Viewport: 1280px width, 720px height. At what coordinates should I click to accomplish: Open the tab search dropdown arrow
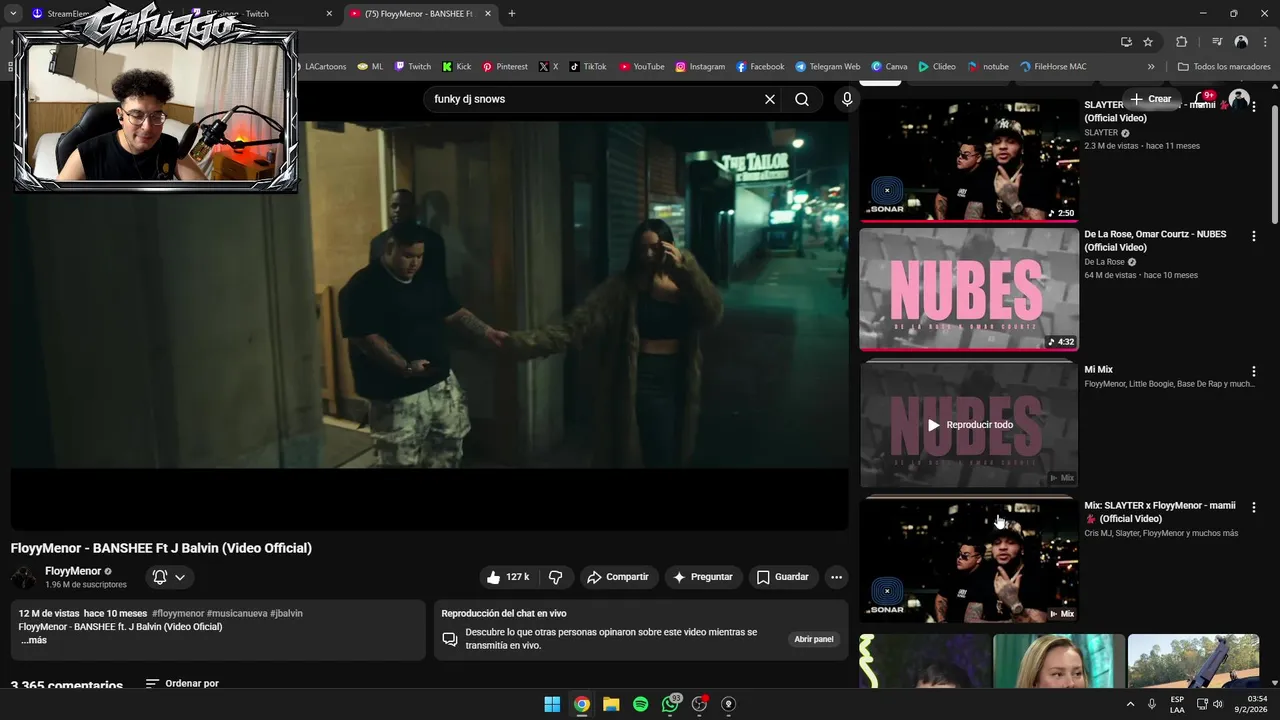[13, 14]
